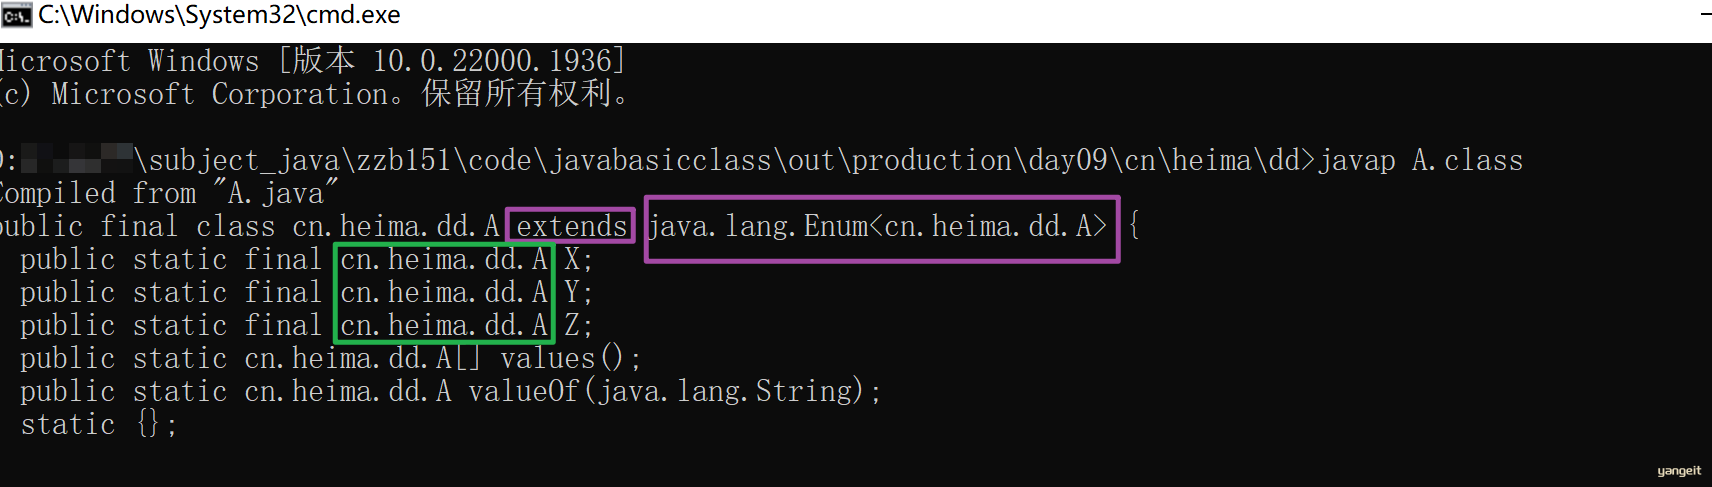Click the window title C:\Windows\System32\cmd.exe
Viewport: 1712px width, 487px height.
tap(219, 15)
